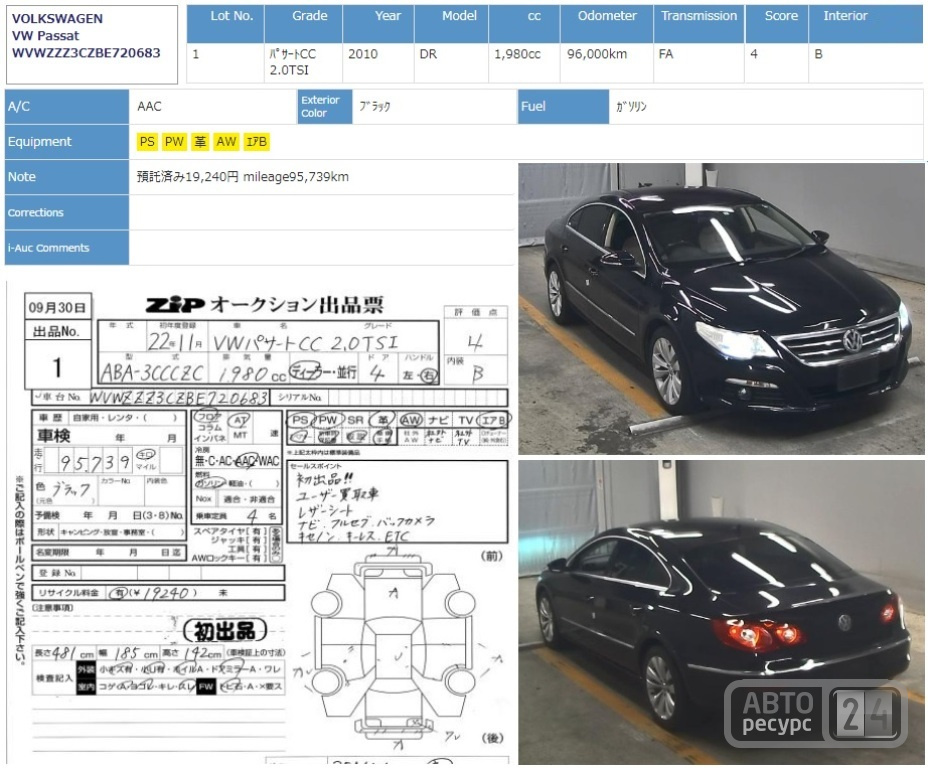The image size is (928, 768).
Task: Click the PW equipment tag
Action: [x=174, y=141]
